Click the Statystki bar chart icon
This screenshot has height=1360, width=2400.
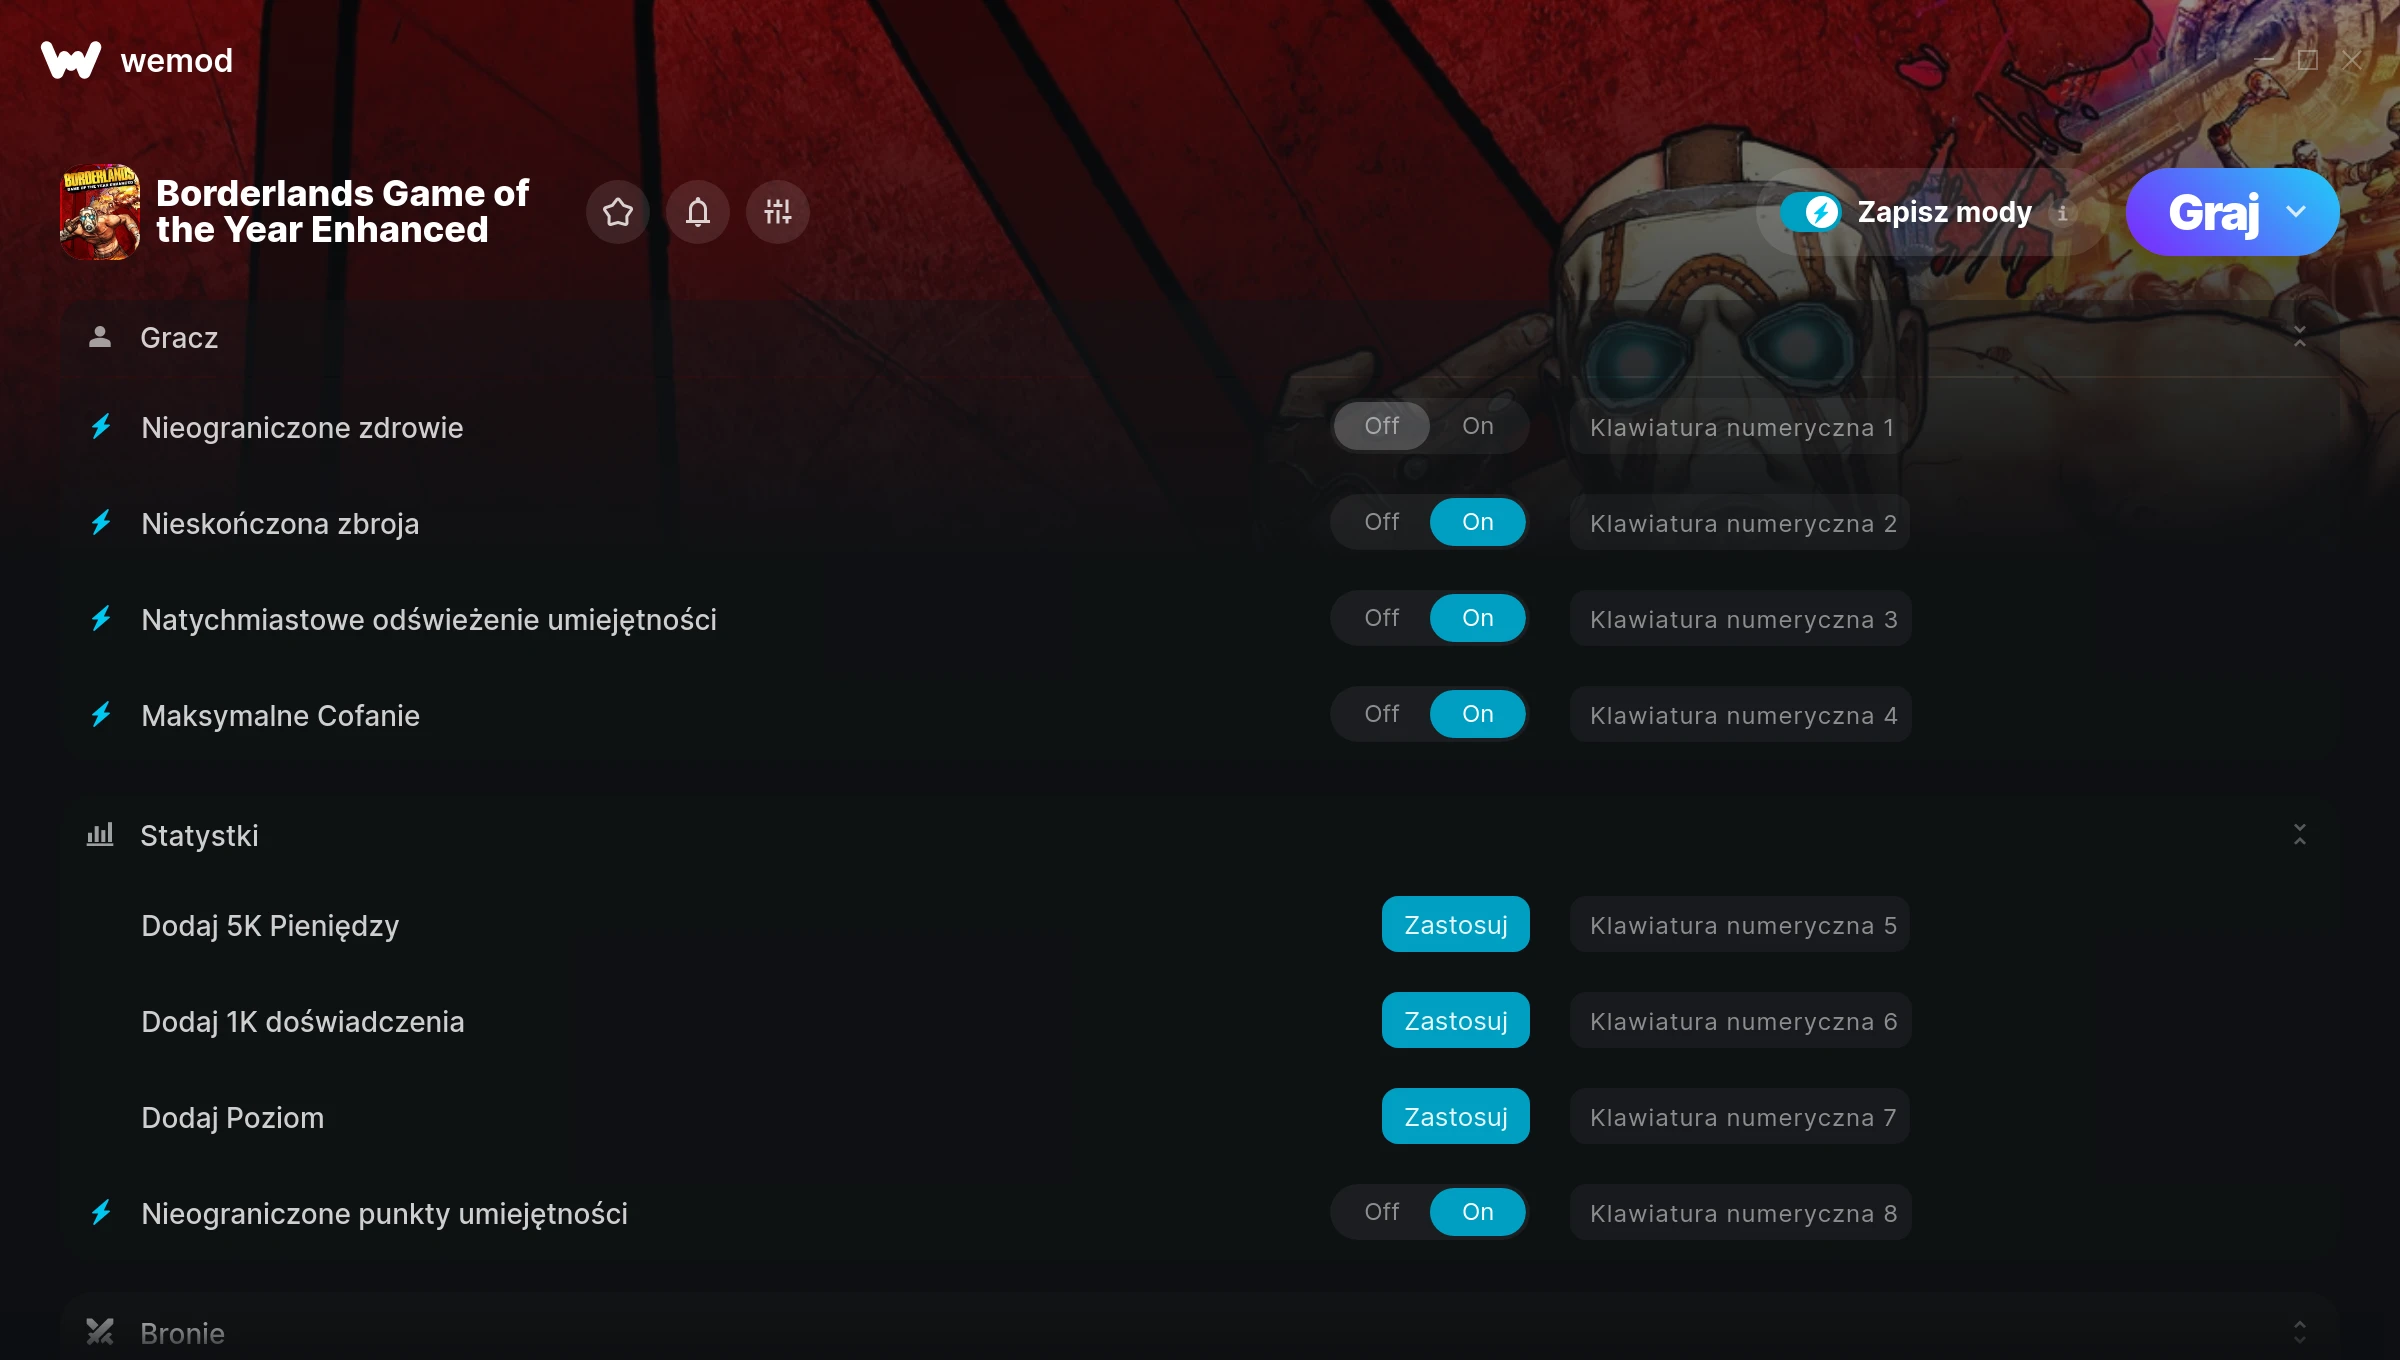coord(100,835)
